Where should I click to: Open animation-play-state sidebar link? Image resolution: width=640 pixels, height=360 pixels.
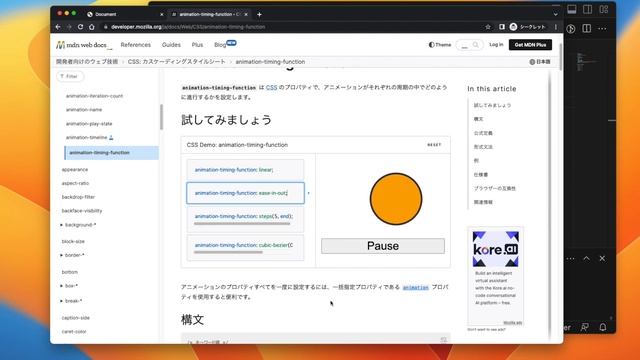[x=89, y=124]
